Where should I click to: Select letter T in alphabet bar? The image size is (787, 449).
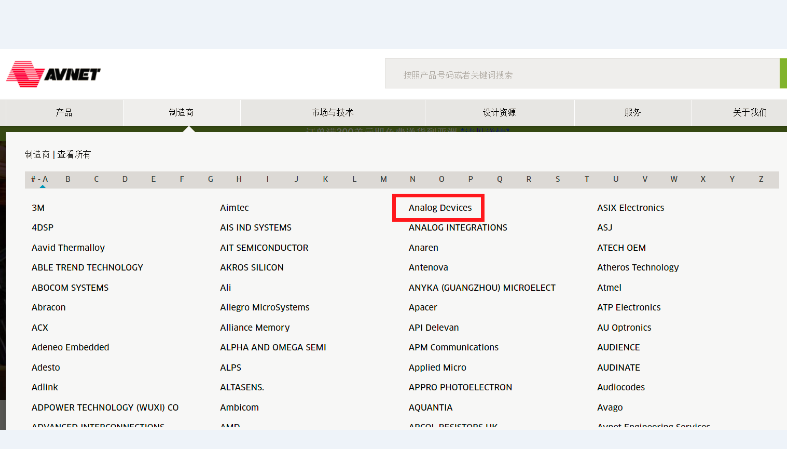[586, 179]
